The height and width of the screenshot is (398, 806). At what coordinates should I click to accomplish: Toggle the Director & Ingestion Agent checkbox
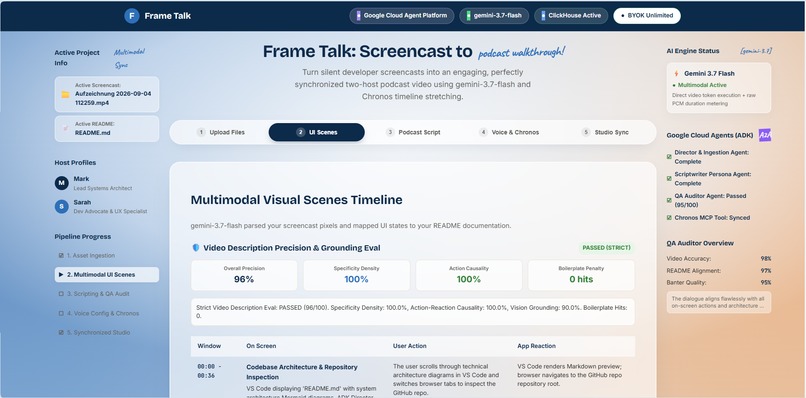click(x=669, y=157)
